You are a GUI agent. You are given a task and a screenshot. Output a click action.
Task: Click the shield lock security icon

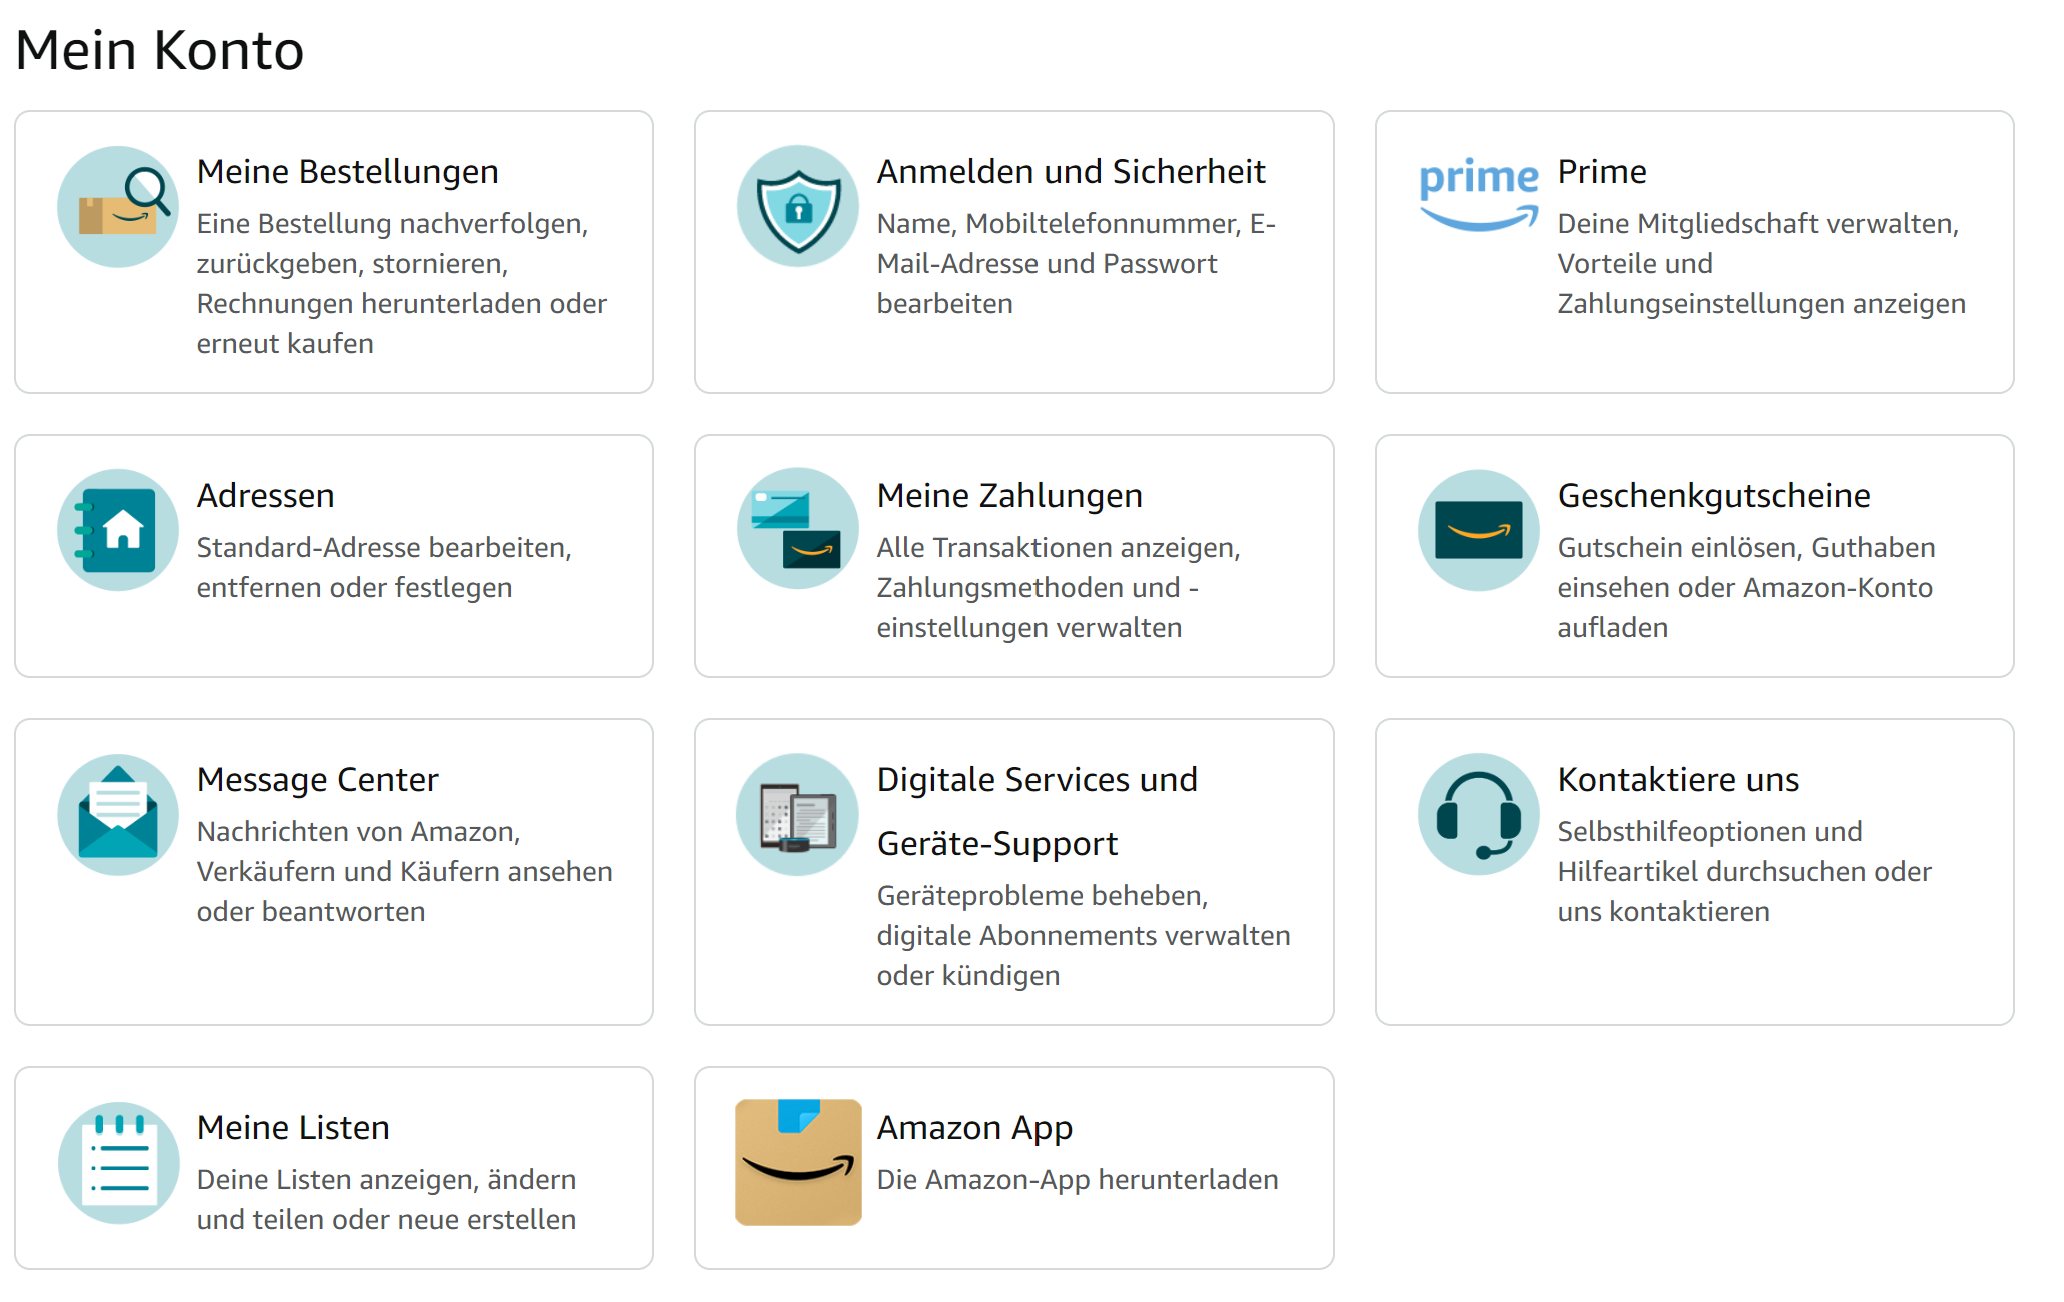[798, 207]
